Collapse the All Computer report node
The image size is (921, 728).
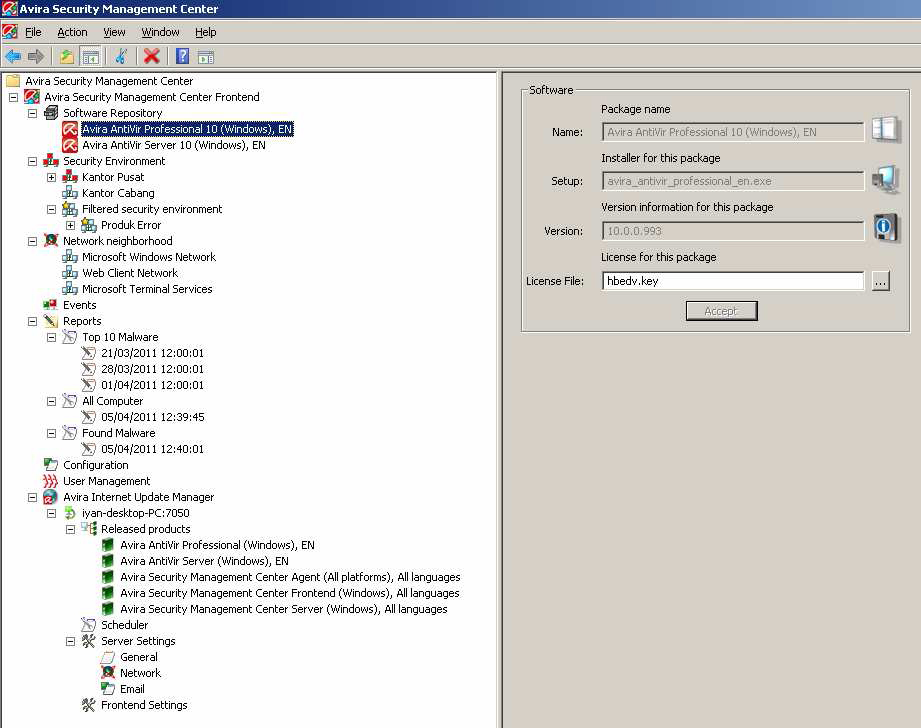[x=52, y=401]
